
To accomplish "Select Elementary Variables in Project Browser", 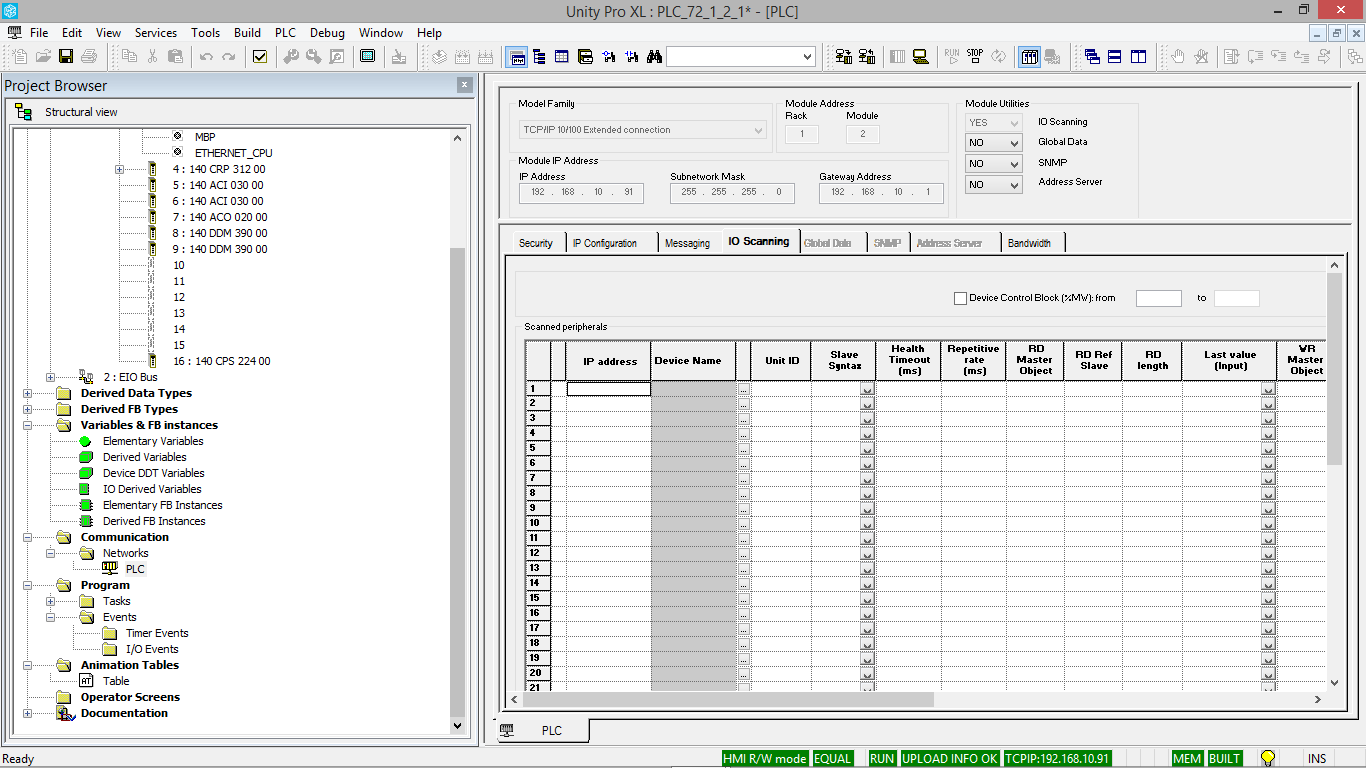I will (x=151, y=441).
